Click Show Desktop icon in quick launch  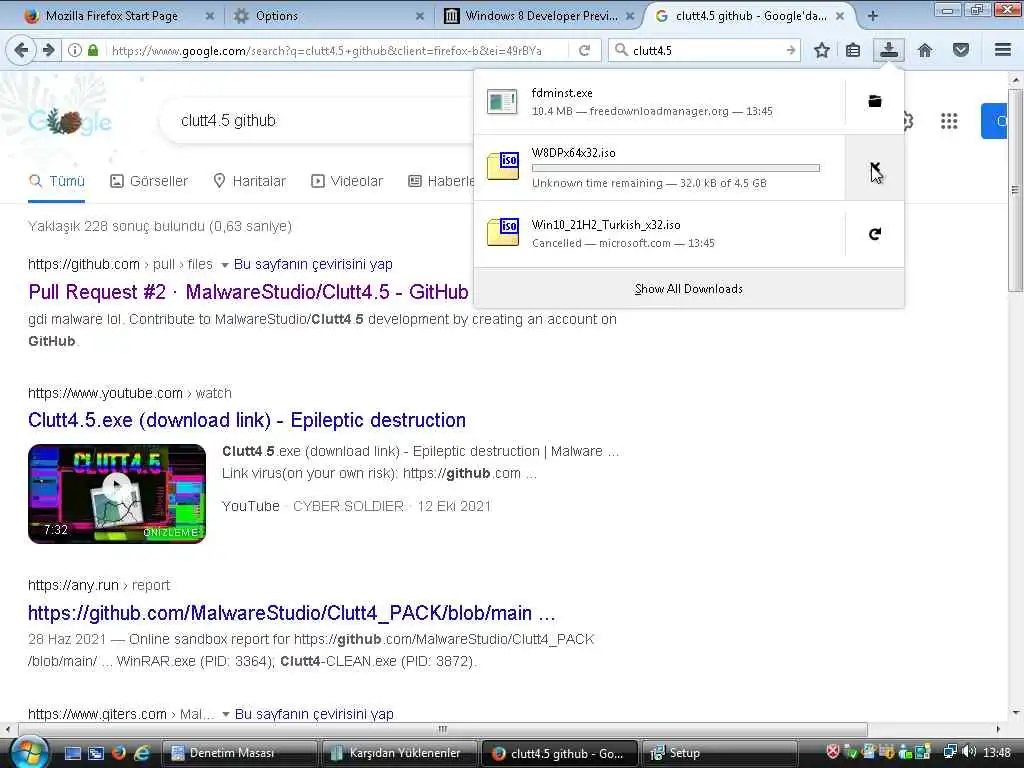tap(72, 754)
